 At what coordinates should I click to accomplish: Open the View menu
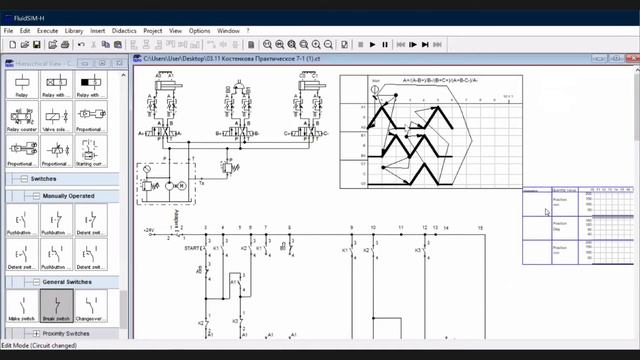click(176, 31)
